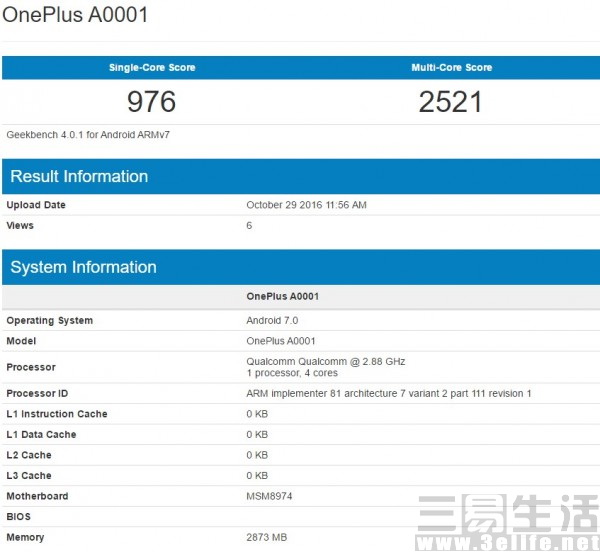The height and width of the screenshot is (552, 600).
Task: Click the L1 Instruction Cache label
Action: pos(57,414)
